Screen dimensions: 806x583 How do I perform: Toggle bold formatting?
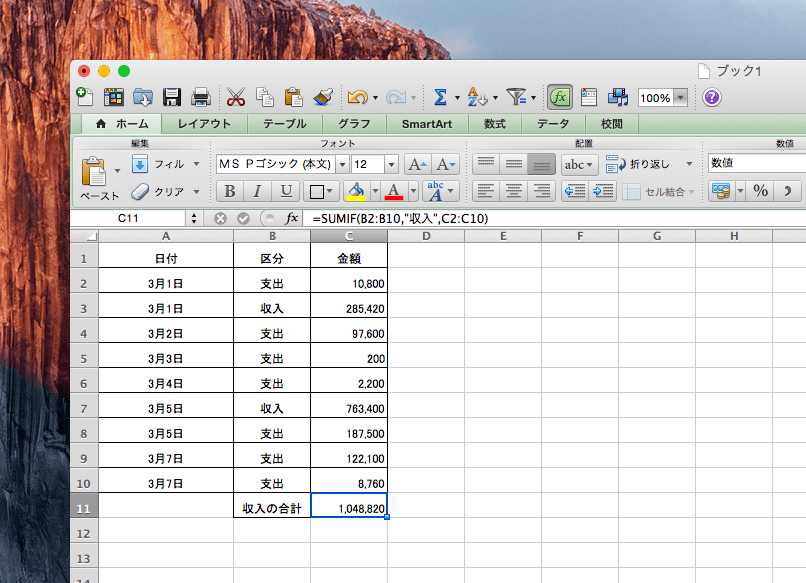point(229,191)
